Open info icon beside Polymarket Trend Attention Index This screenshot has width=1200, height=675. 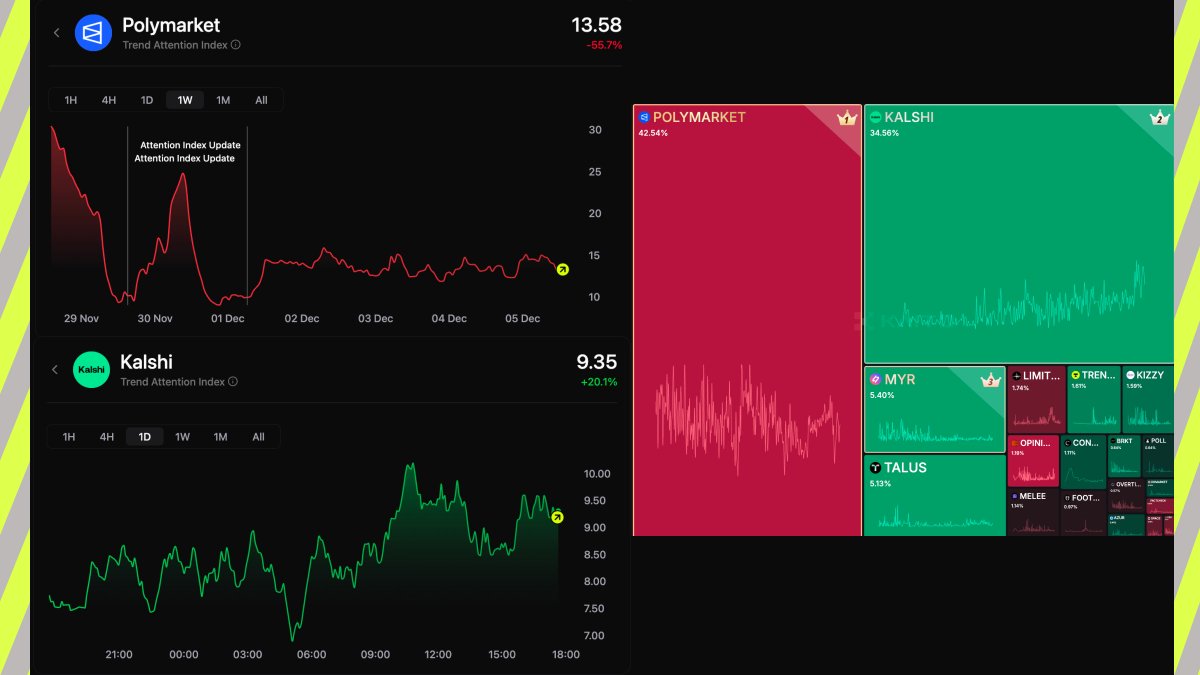coord(236,45)
